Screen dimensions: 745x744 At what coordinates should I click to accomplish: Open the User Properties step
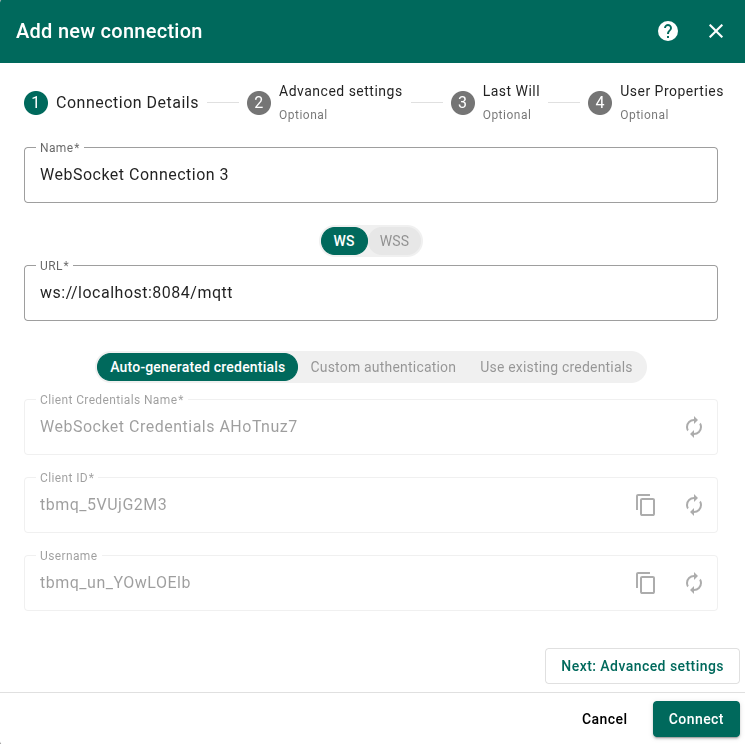click(x=656, y=102)
